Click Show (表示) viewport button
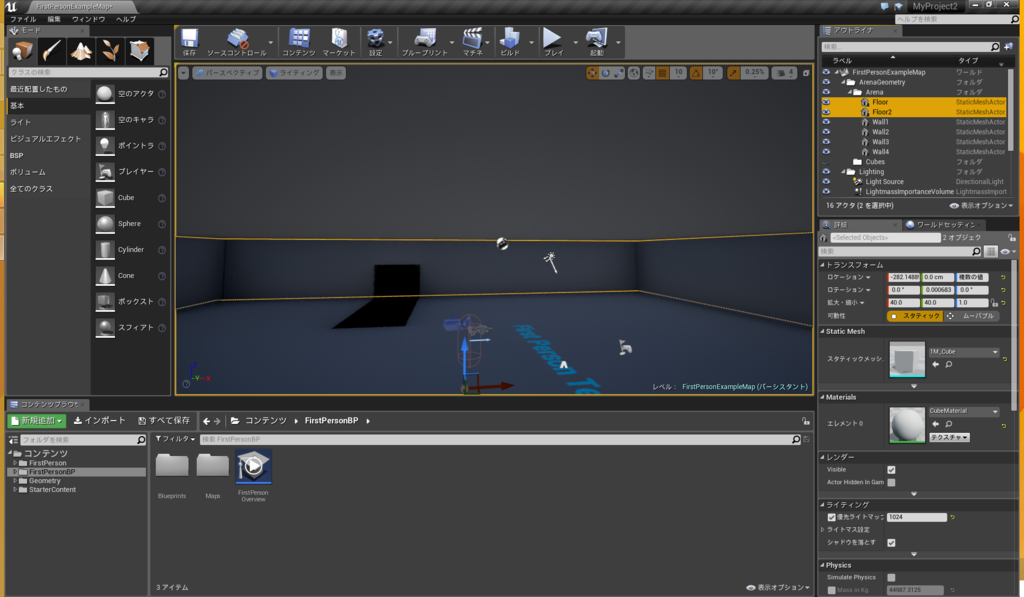This screenshot has width=1024, height=597. coord(336,73)
